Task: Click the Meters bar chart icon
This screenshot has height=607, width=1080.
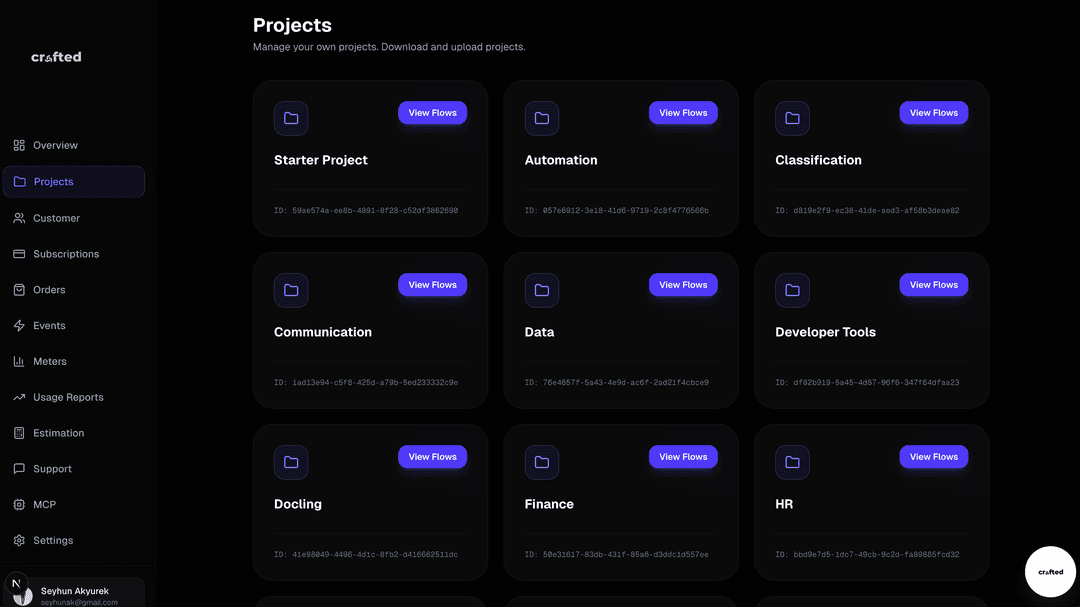Action: pos(19,361)
